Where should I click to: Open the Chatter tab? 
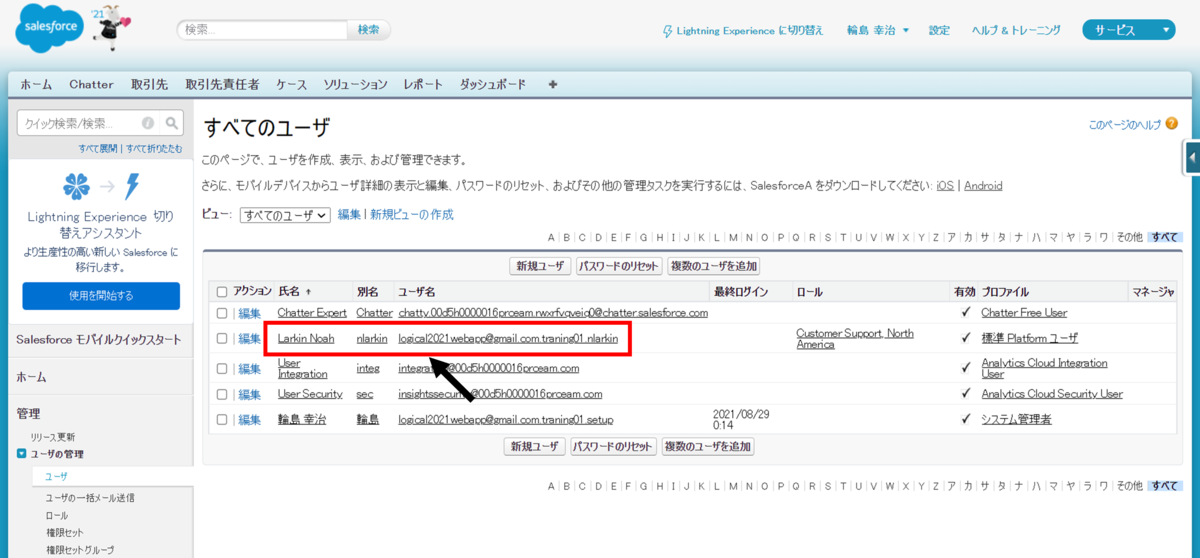(x=91, y=85)
